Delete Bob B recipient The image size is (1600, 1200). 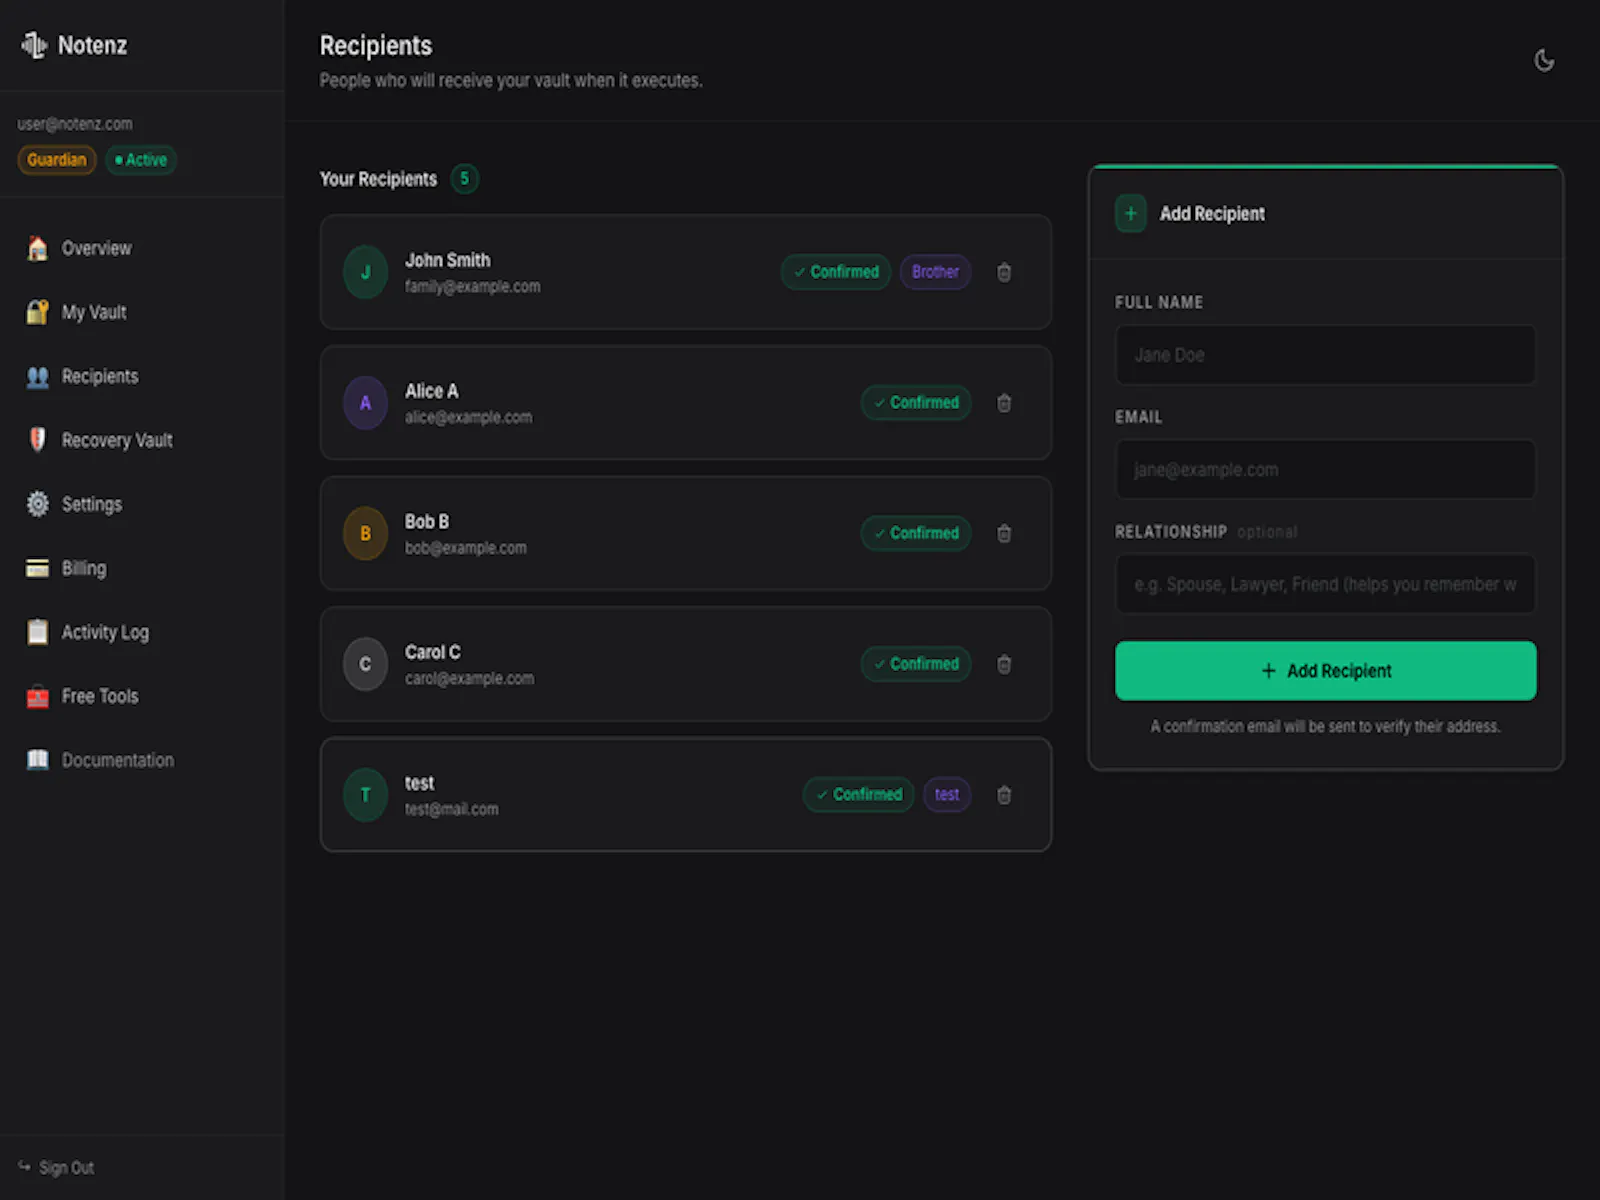(x=1004, y=533)
